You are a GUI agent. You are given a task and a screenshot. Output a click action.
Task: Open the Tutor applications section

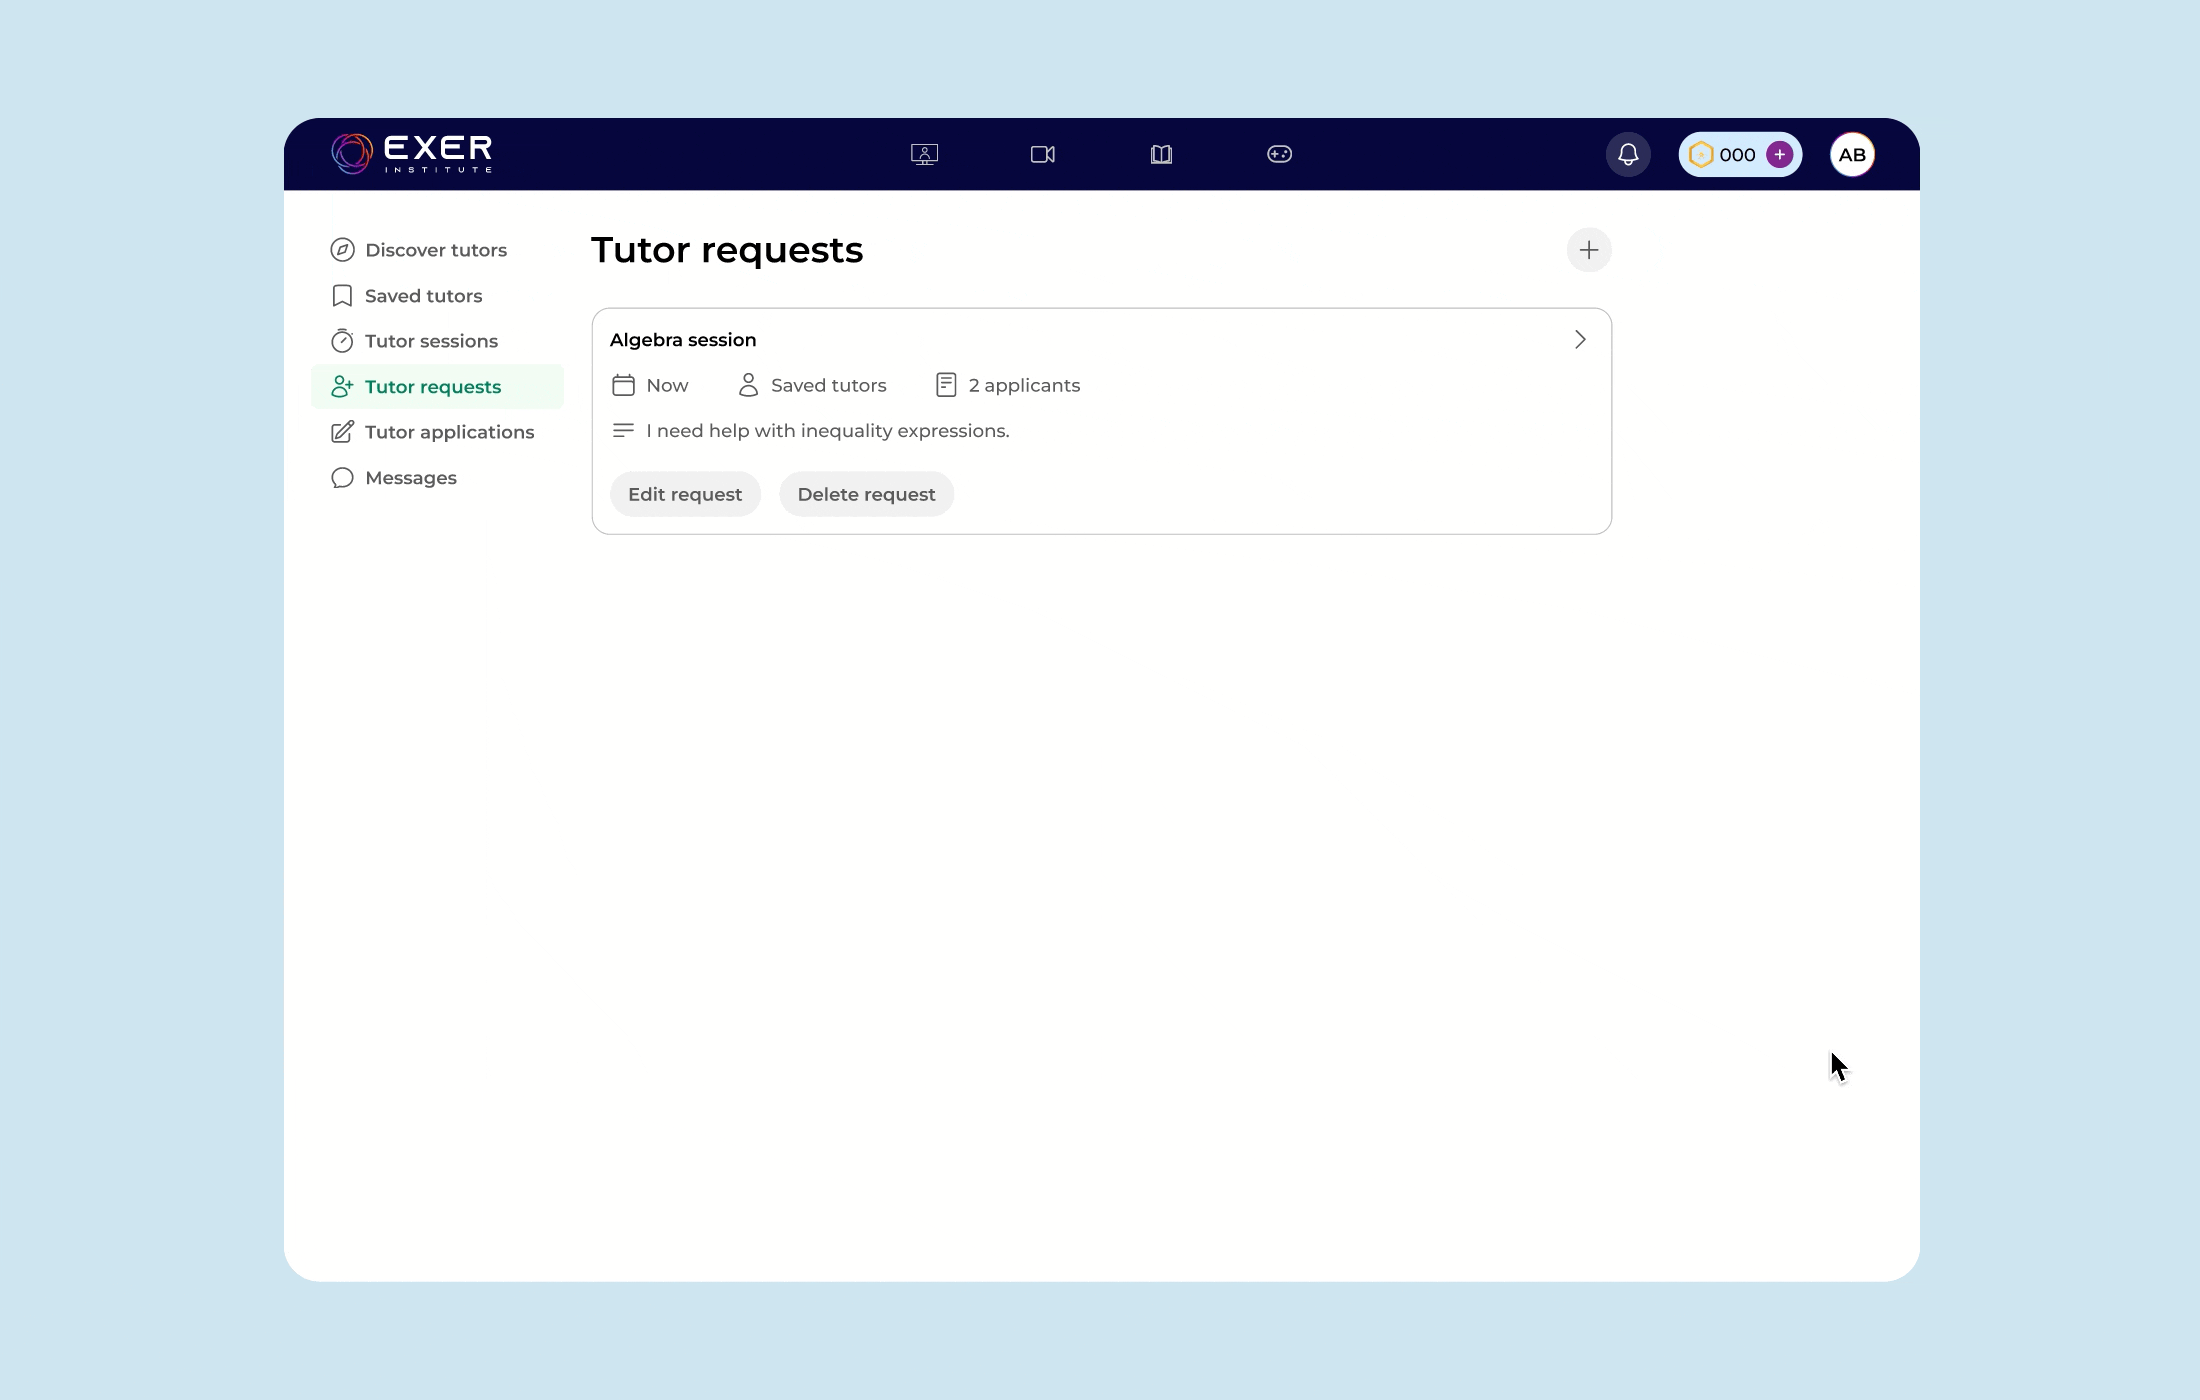click(449, 431)
